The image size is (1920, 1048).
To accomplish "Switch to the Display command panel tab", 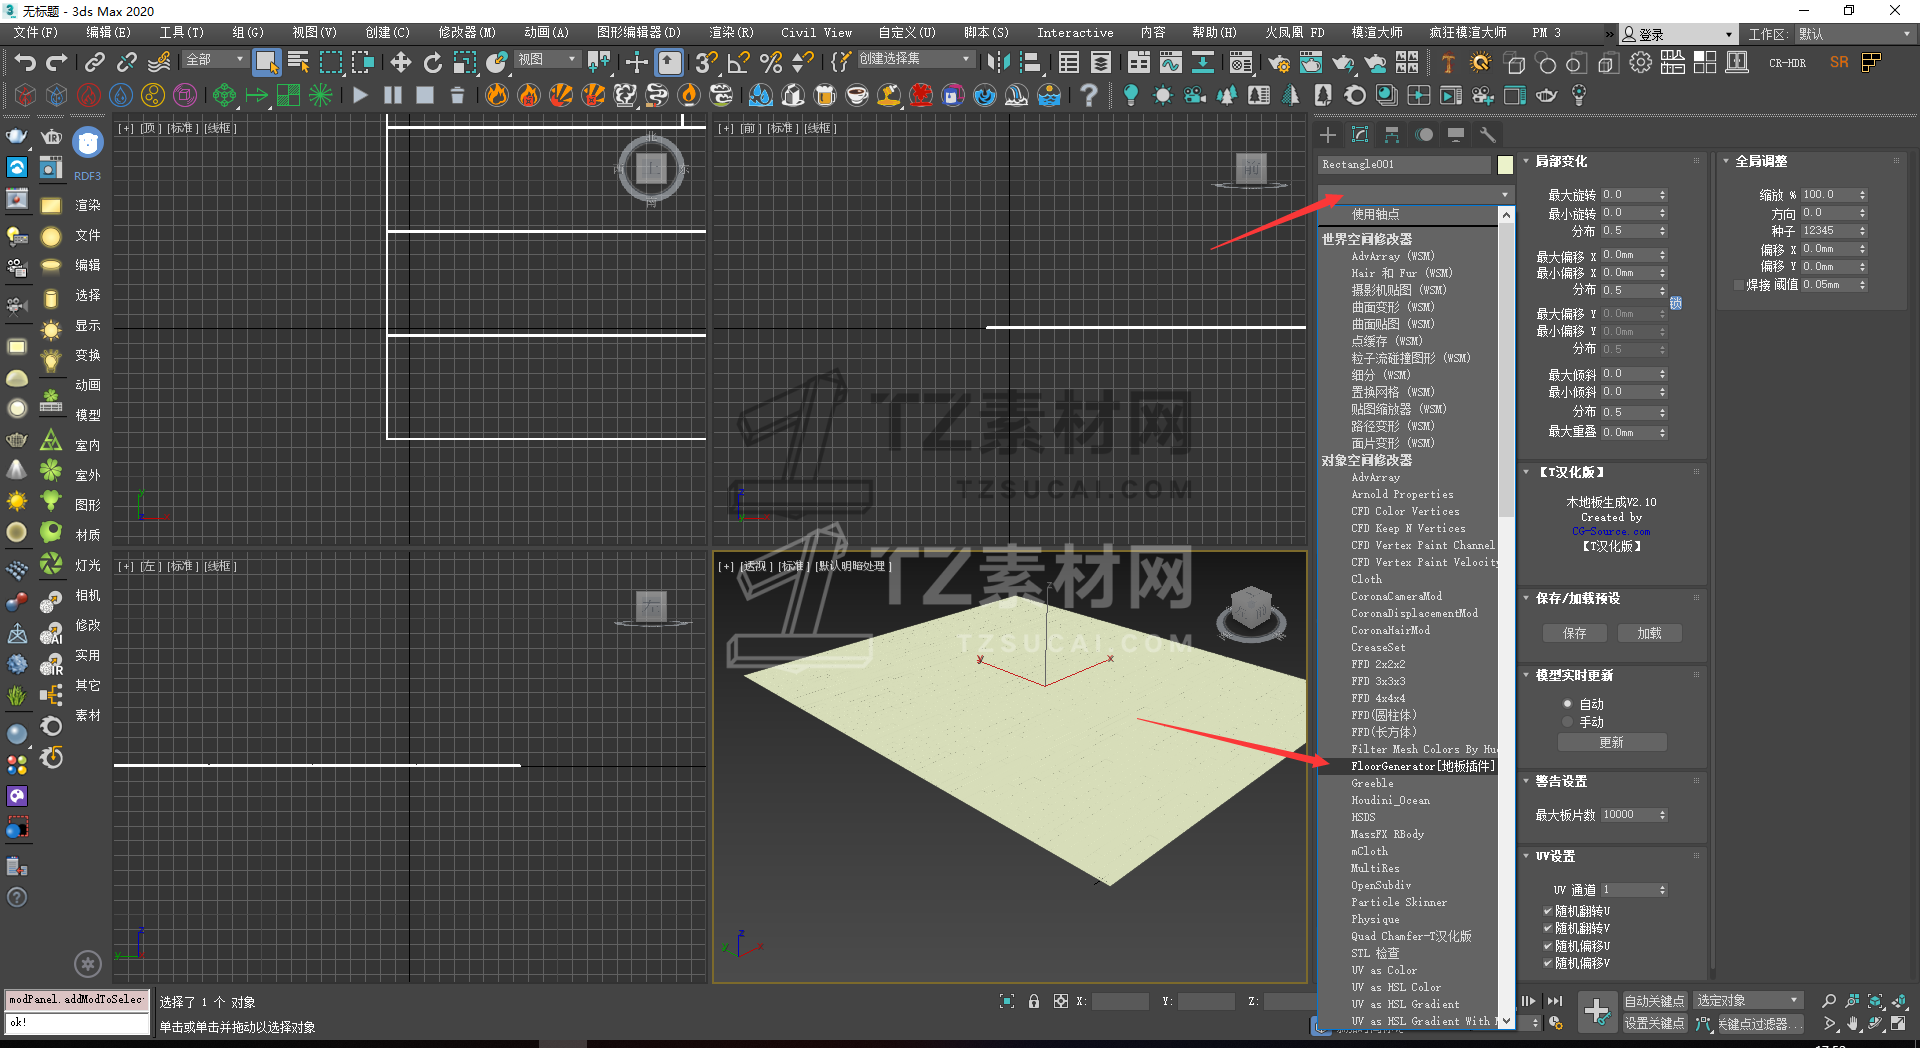I will (1456, 134).
